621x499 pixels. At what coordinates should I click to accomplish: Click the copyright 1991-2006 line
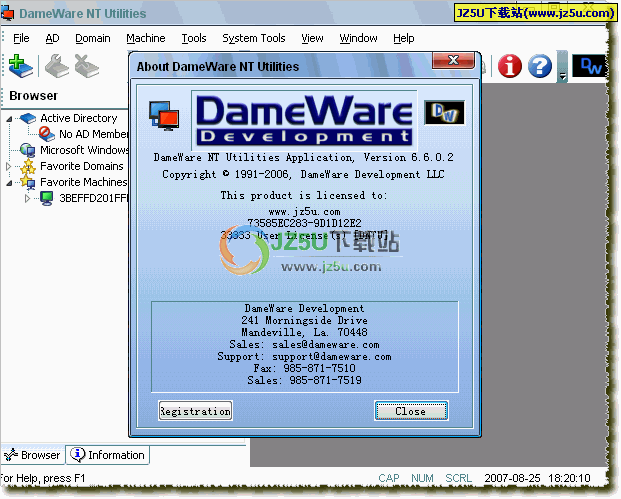[303, 175]
